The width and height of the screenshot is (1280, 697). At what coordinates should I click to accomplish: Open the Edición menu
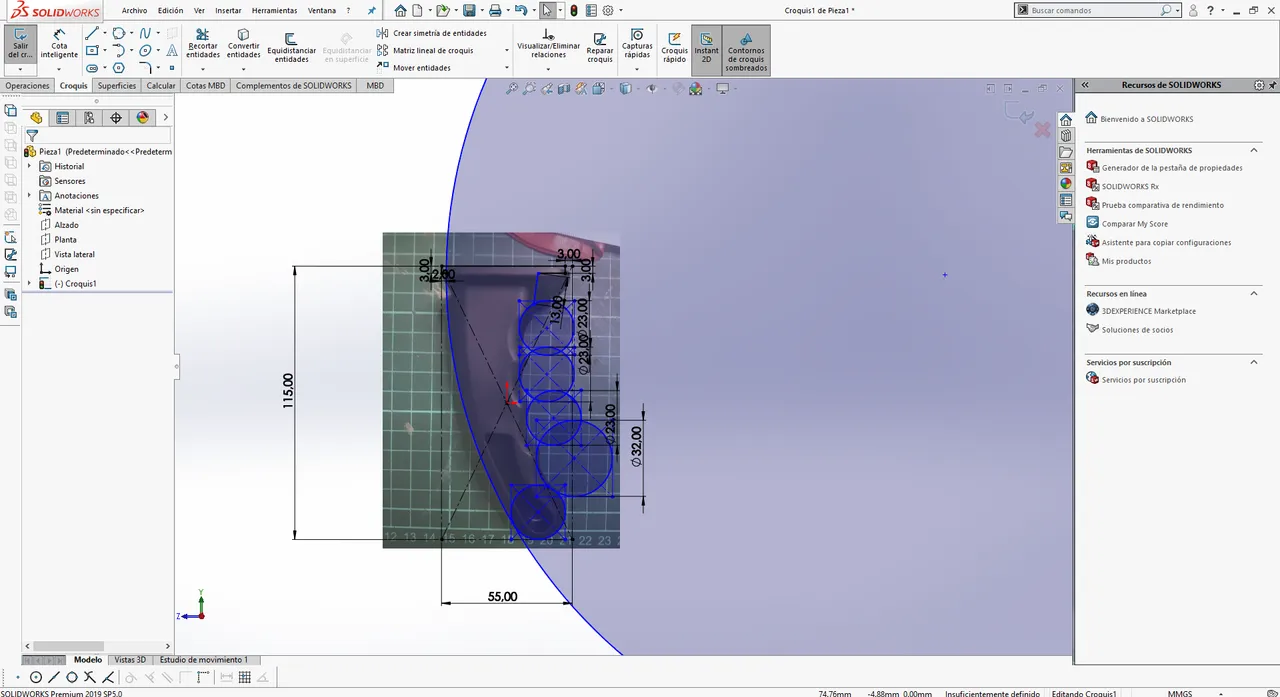[x=170, y=10]
